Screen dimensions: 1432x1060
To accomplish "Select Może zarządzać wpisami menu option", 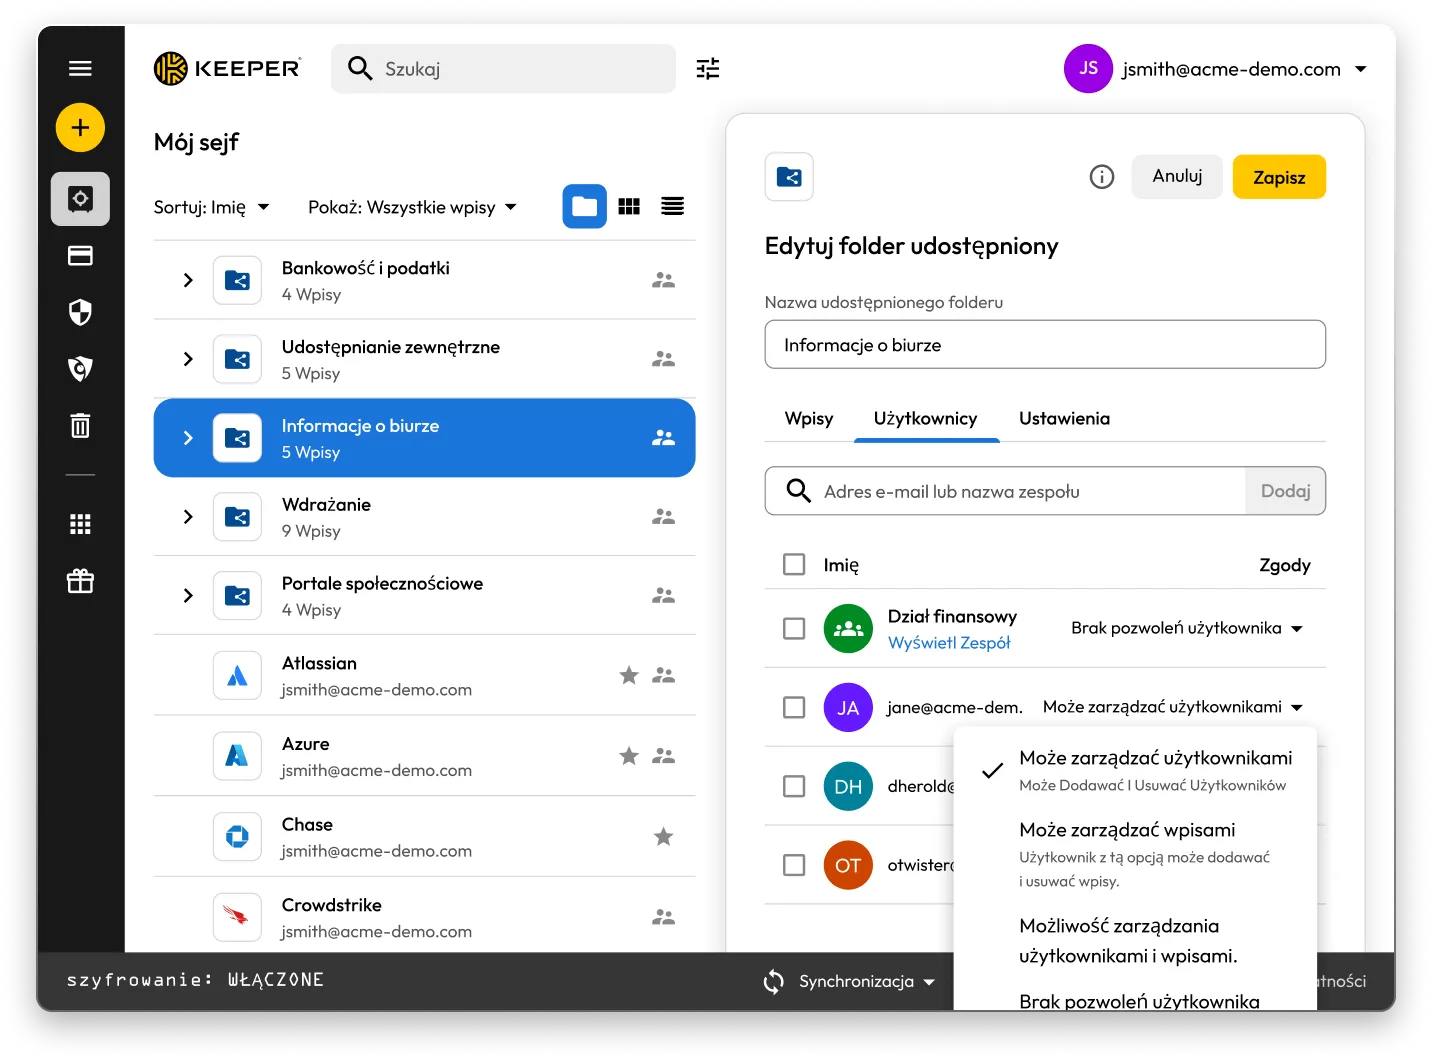I will point(1136,855).
